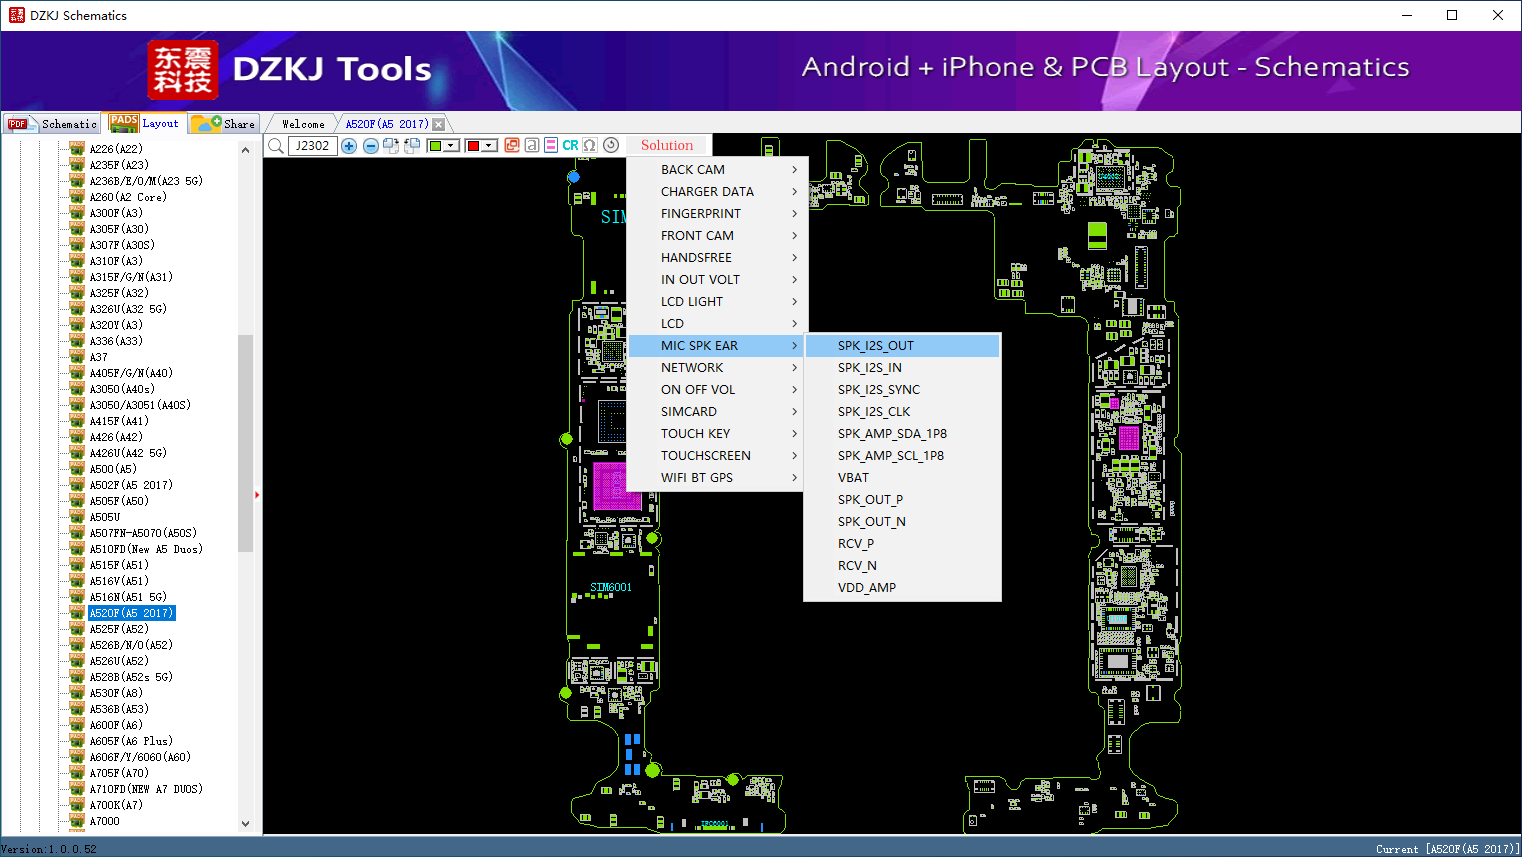Zoom in with the blue plus icon
The height and width of the screenshot is (857, 1522).
[x=349, y=146]
